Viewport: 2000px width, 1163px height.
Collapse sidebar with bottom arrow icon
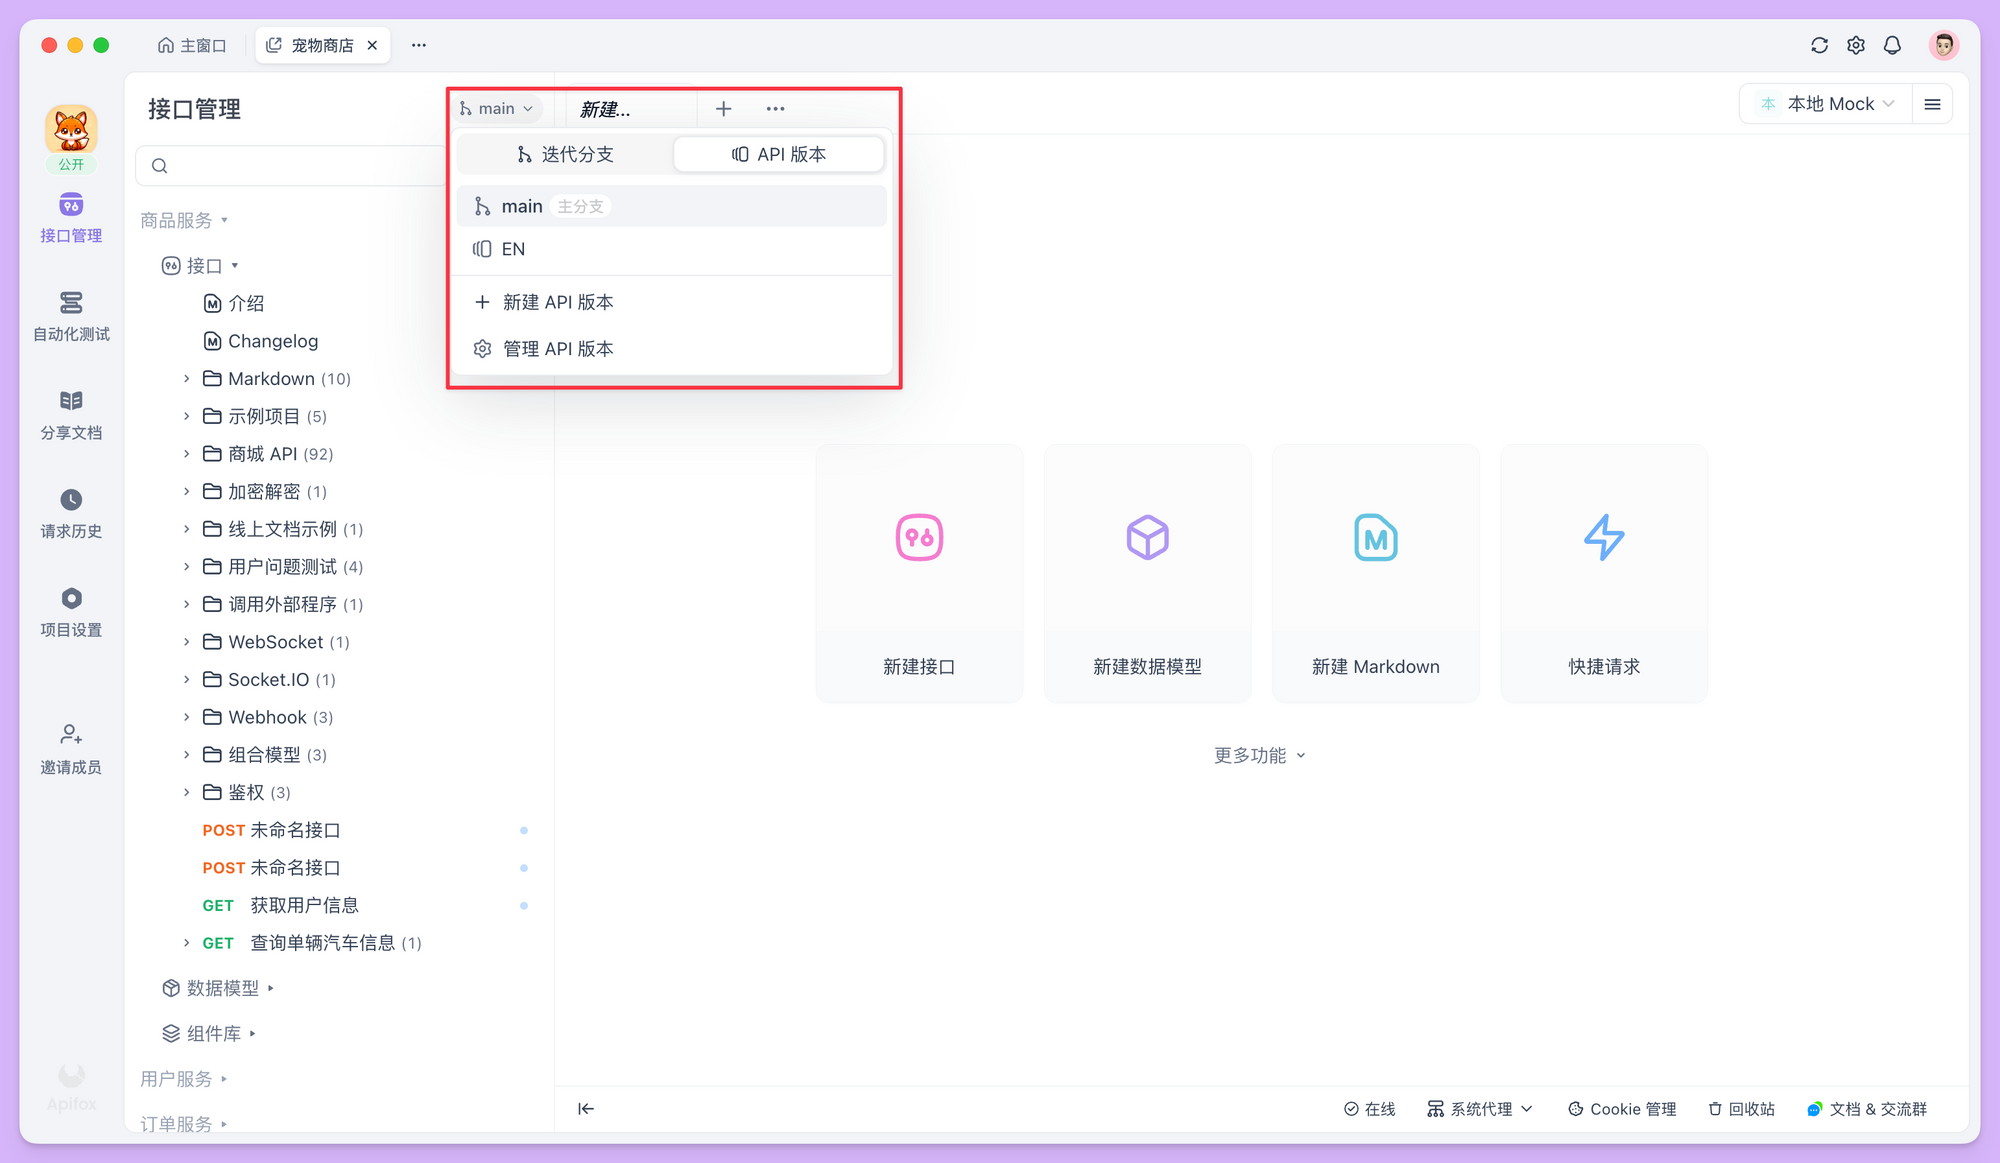(x=586, y=1108)
